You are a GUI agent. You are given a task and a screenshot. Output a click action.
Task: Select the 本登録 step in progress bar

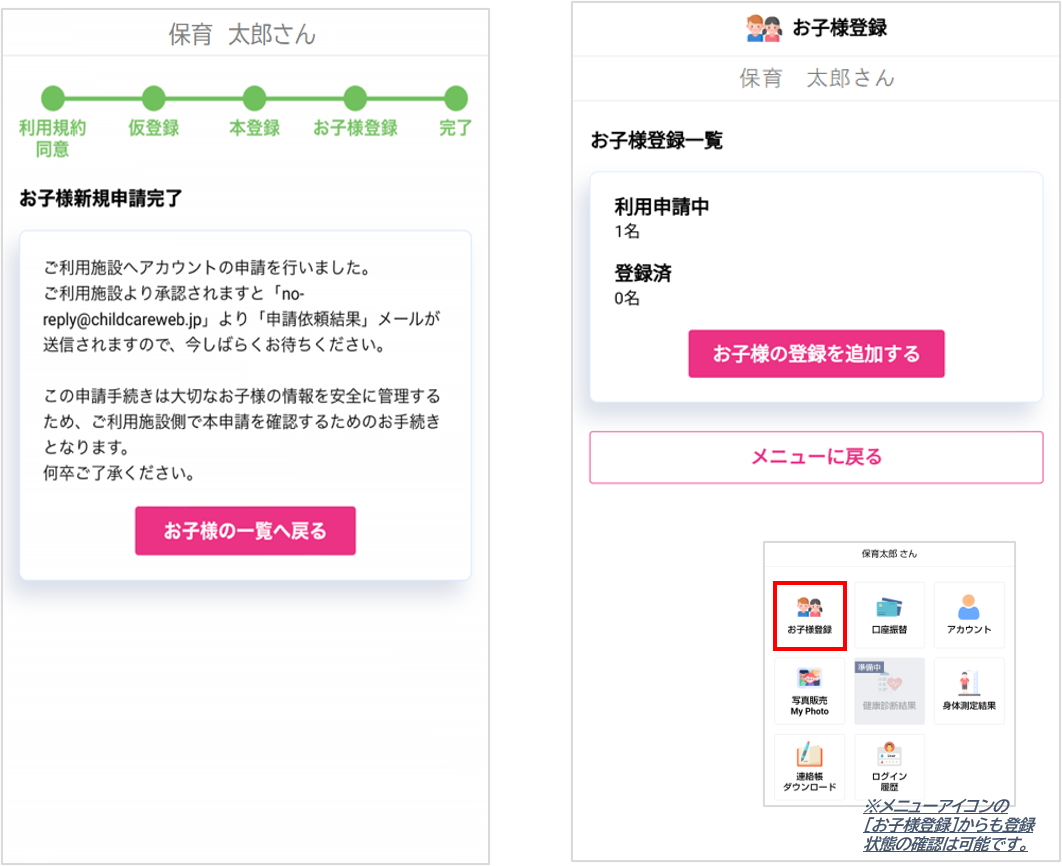coord(254,98)
